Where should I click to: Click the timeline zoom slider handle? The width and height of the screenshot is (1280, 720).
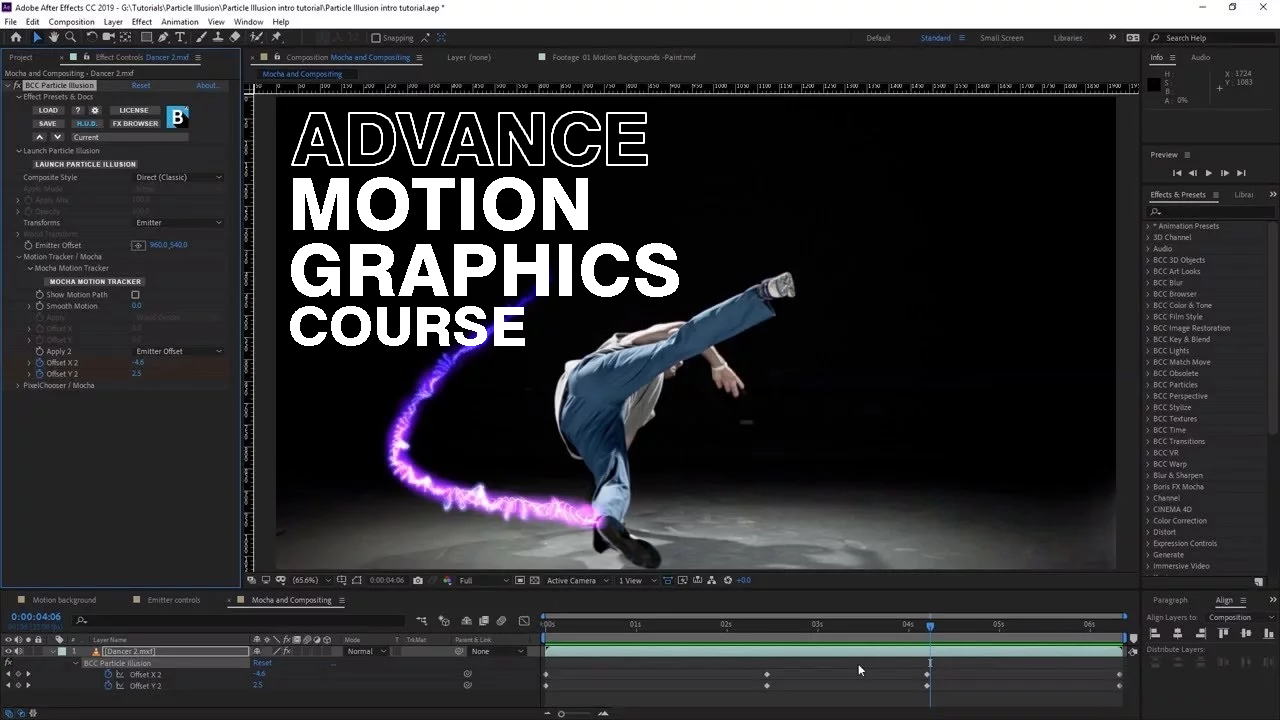point(561,713)
